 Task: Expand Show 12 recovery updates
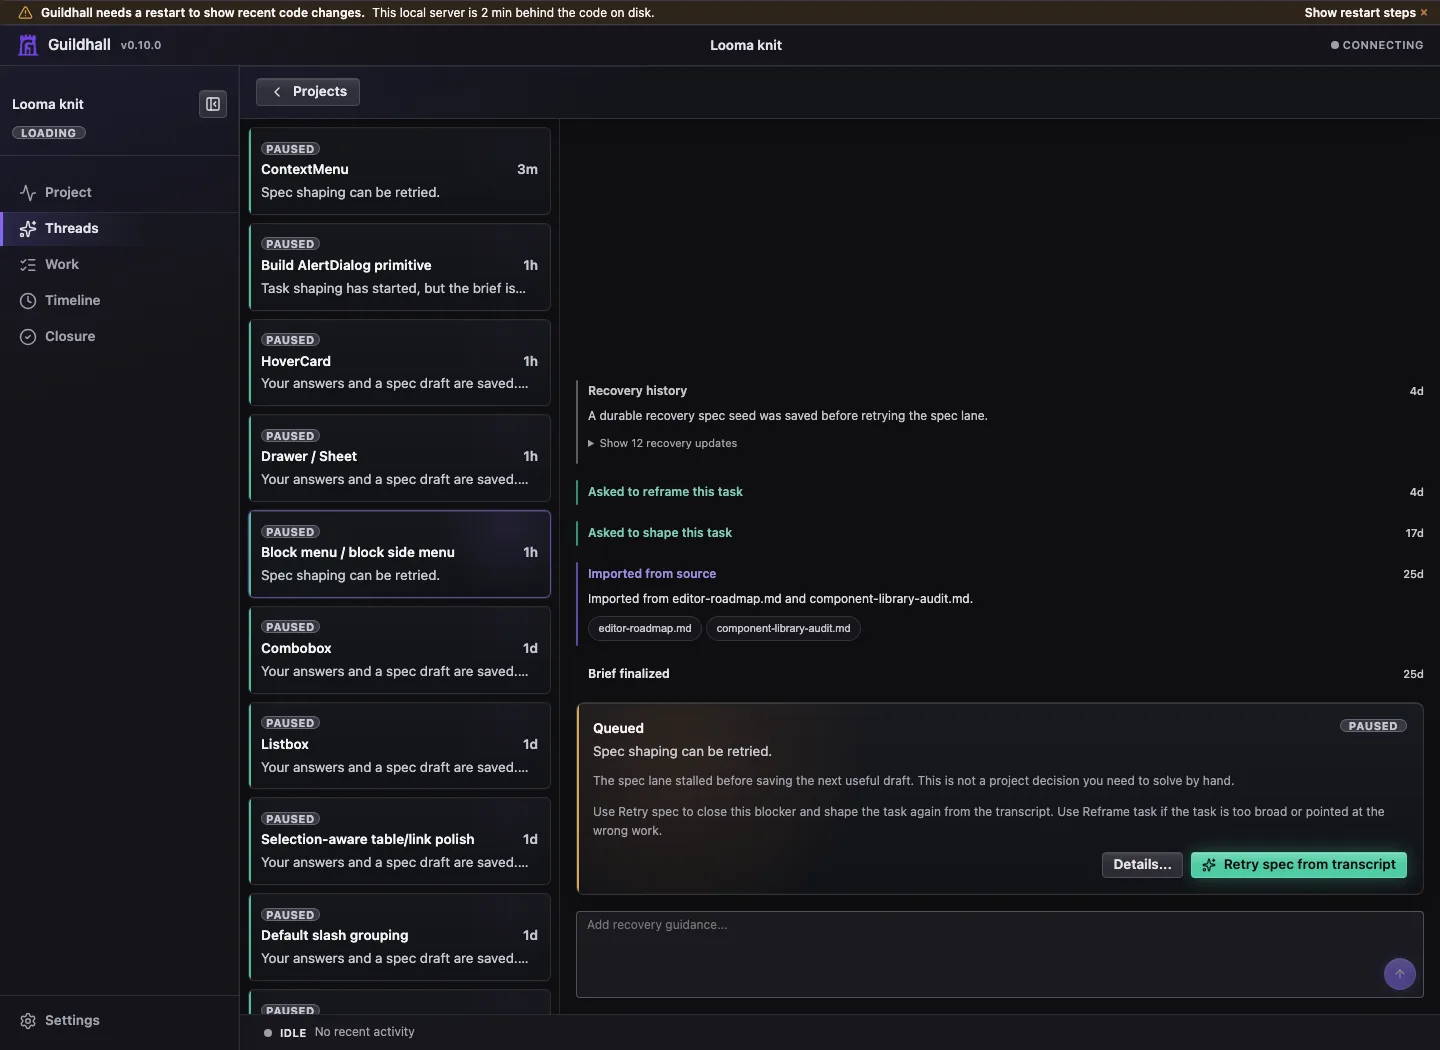click(x=662, y=443)
